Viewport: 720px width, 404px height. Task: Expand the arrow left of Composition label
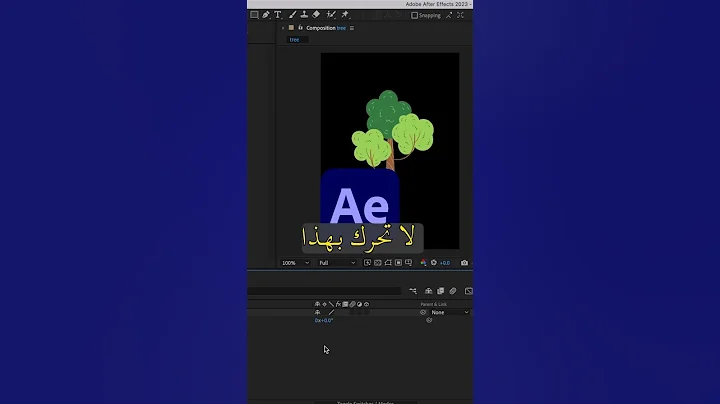(x=283, y=28)
